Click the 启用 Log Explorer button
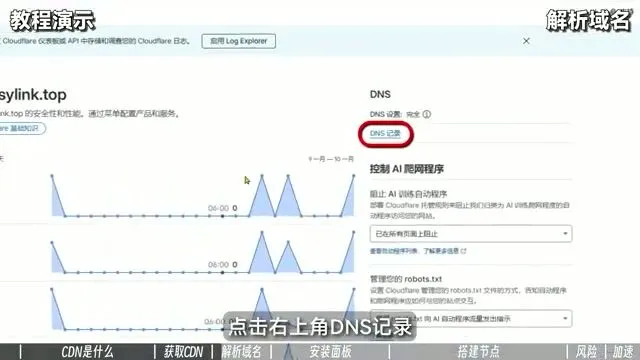640x360 pixels. pyautogui.click(x=238, y=41)
